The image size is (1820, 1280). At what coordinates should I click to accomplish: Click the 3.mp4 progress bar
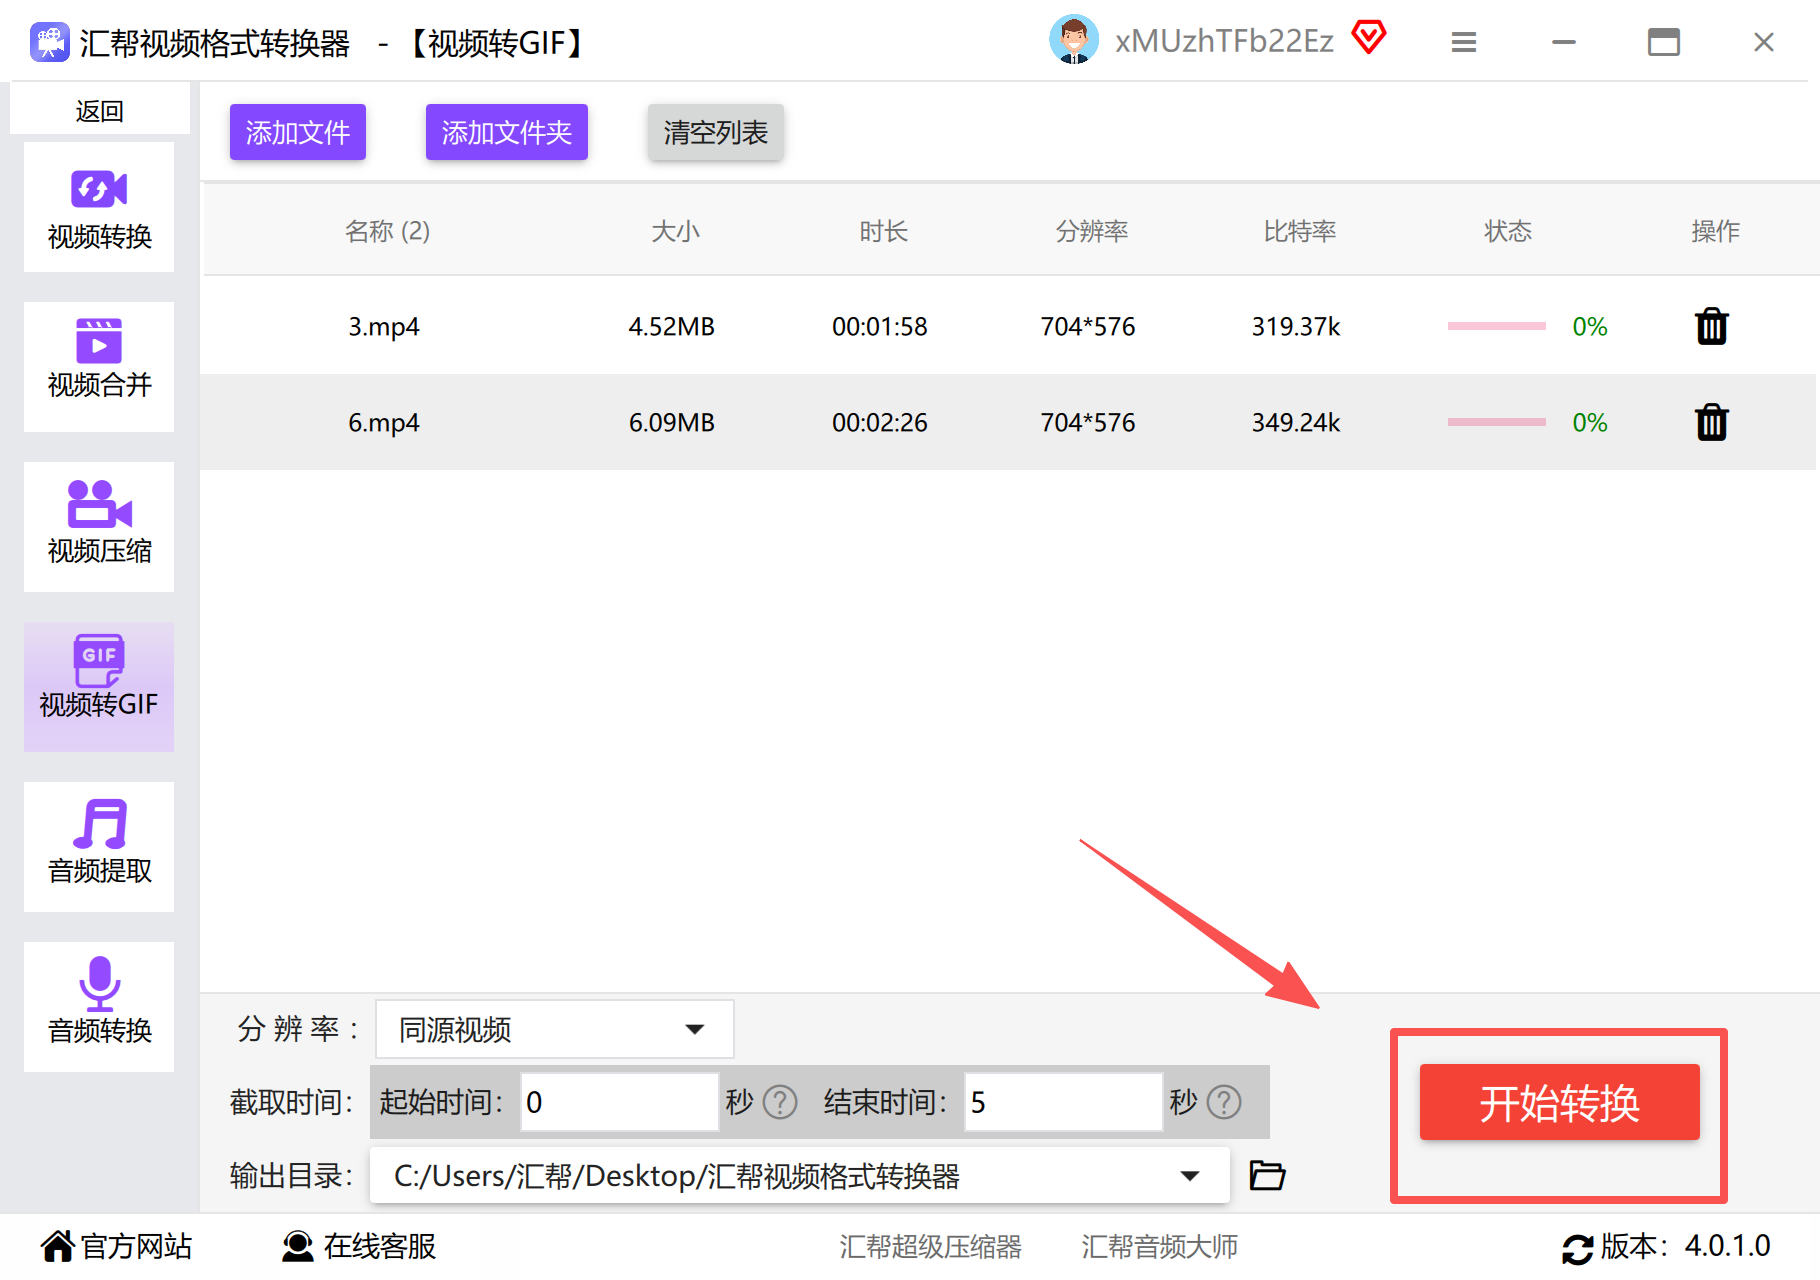point(1497,326)
